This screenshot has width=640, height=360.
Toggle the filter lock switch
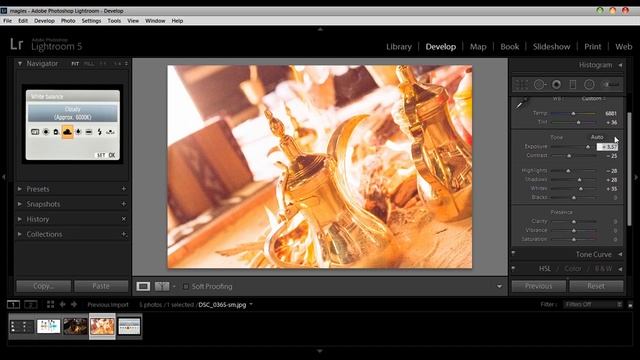click(x=630, y=304)
